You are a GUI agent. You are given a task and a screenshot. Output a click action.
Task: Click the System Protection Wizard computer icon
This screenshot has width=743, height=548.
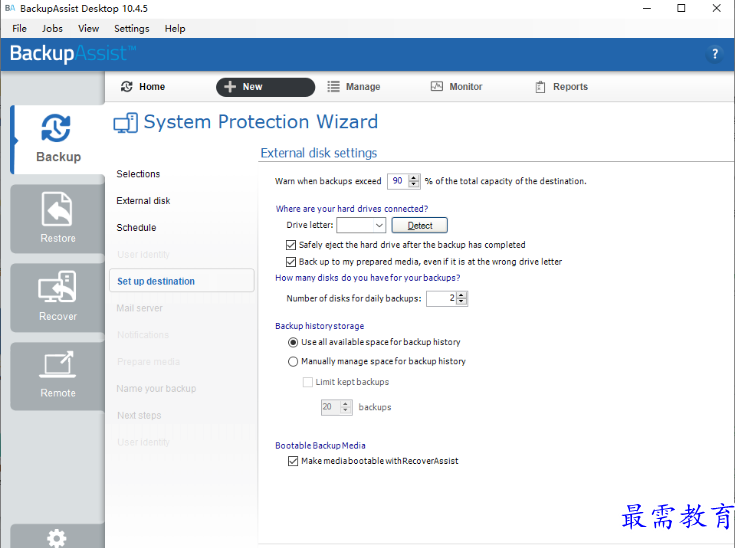click(126, 123)
